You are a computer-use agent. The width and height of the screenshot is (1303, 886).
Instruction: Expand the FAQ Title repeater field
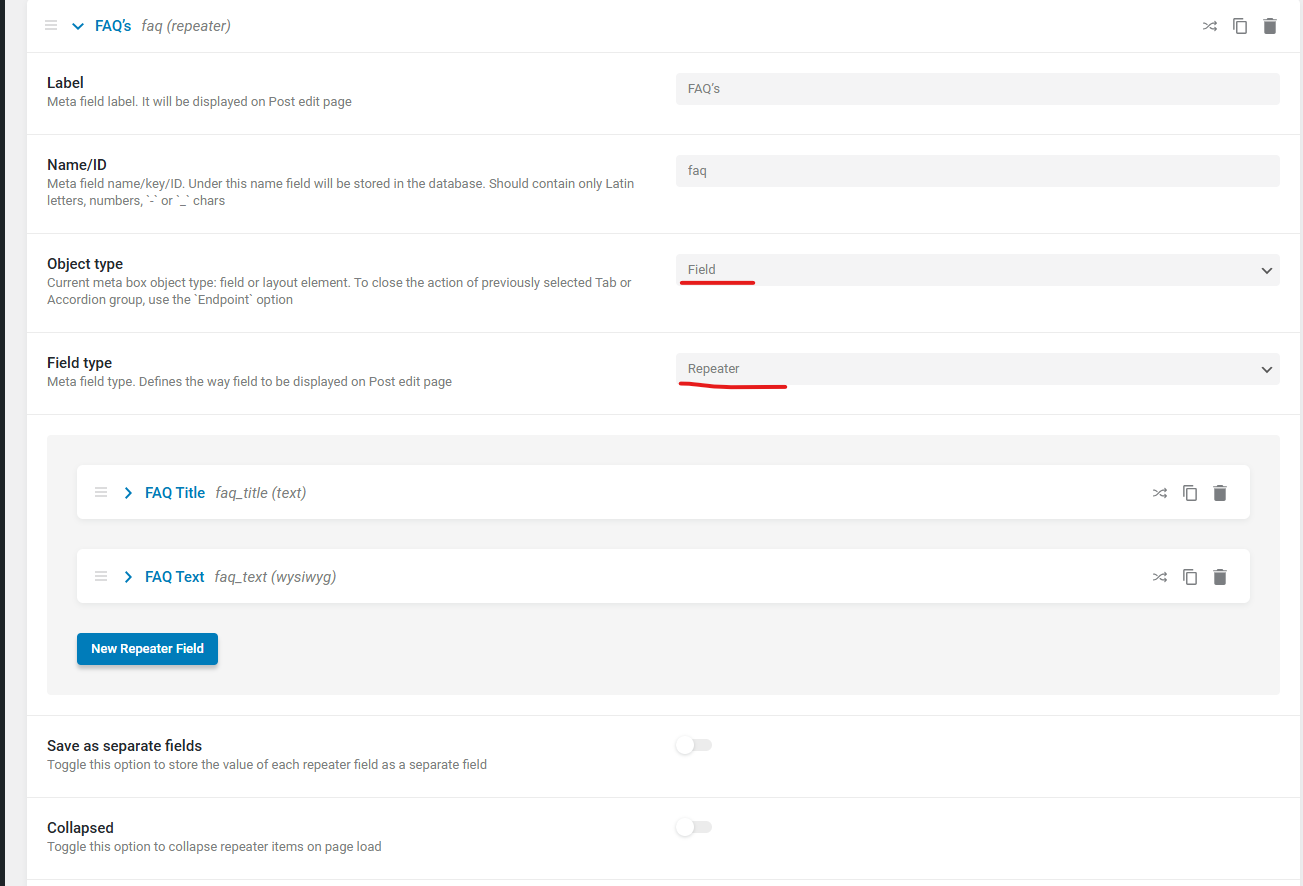(x=128, y=493)
